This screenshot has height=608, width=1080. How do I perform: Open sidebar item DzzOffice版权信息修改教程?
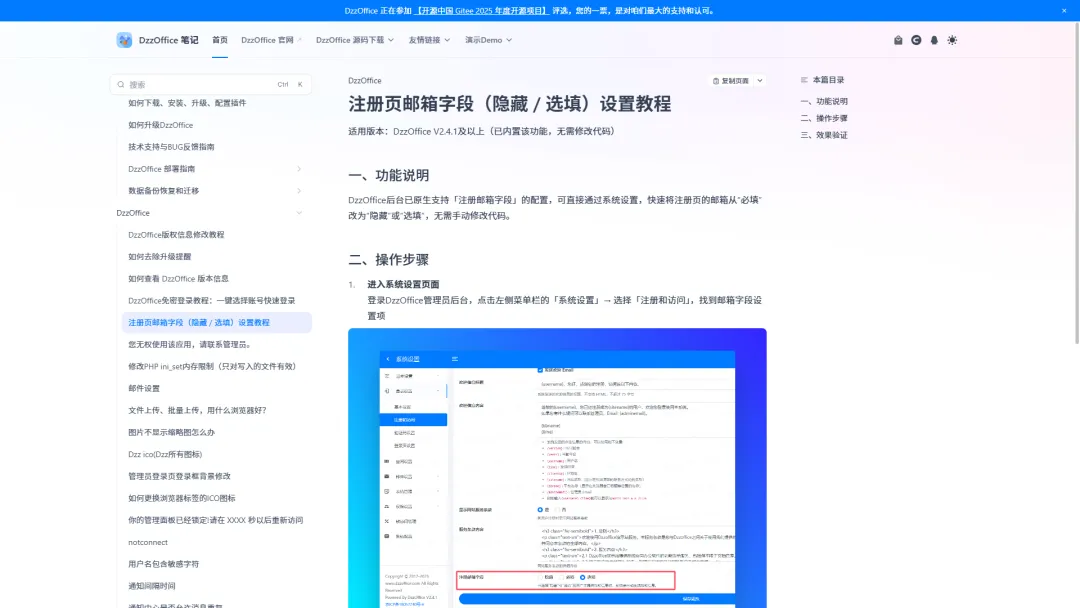pyautogui.click(x=176, y=235)
